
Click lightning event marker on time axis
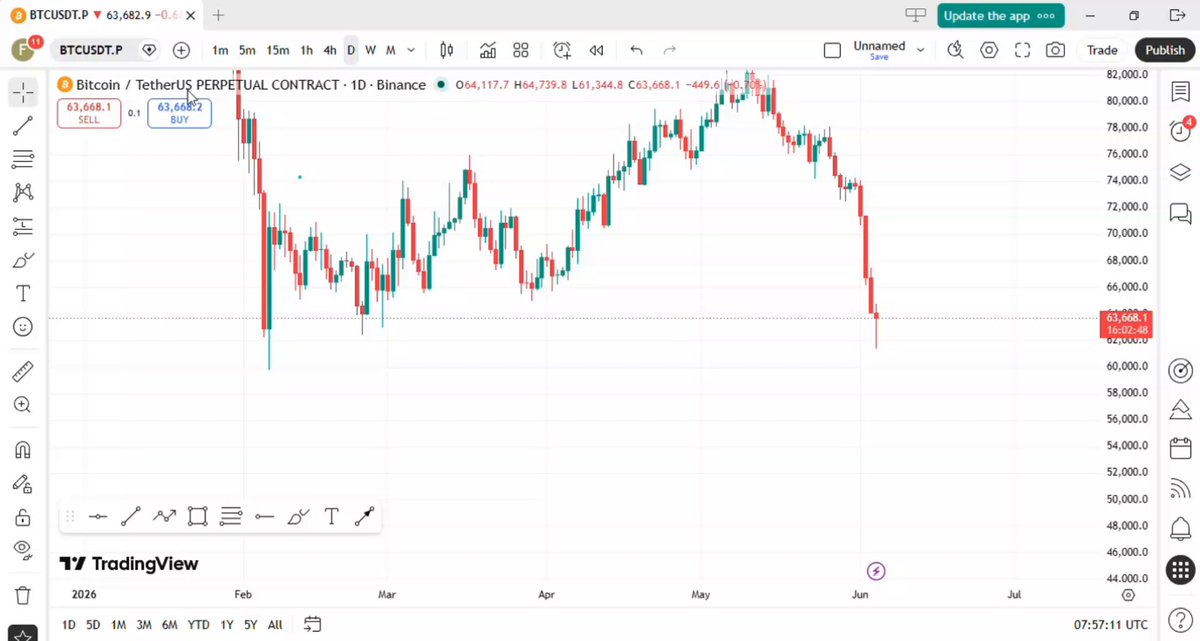pyautogui.click(x=876, y=571)
